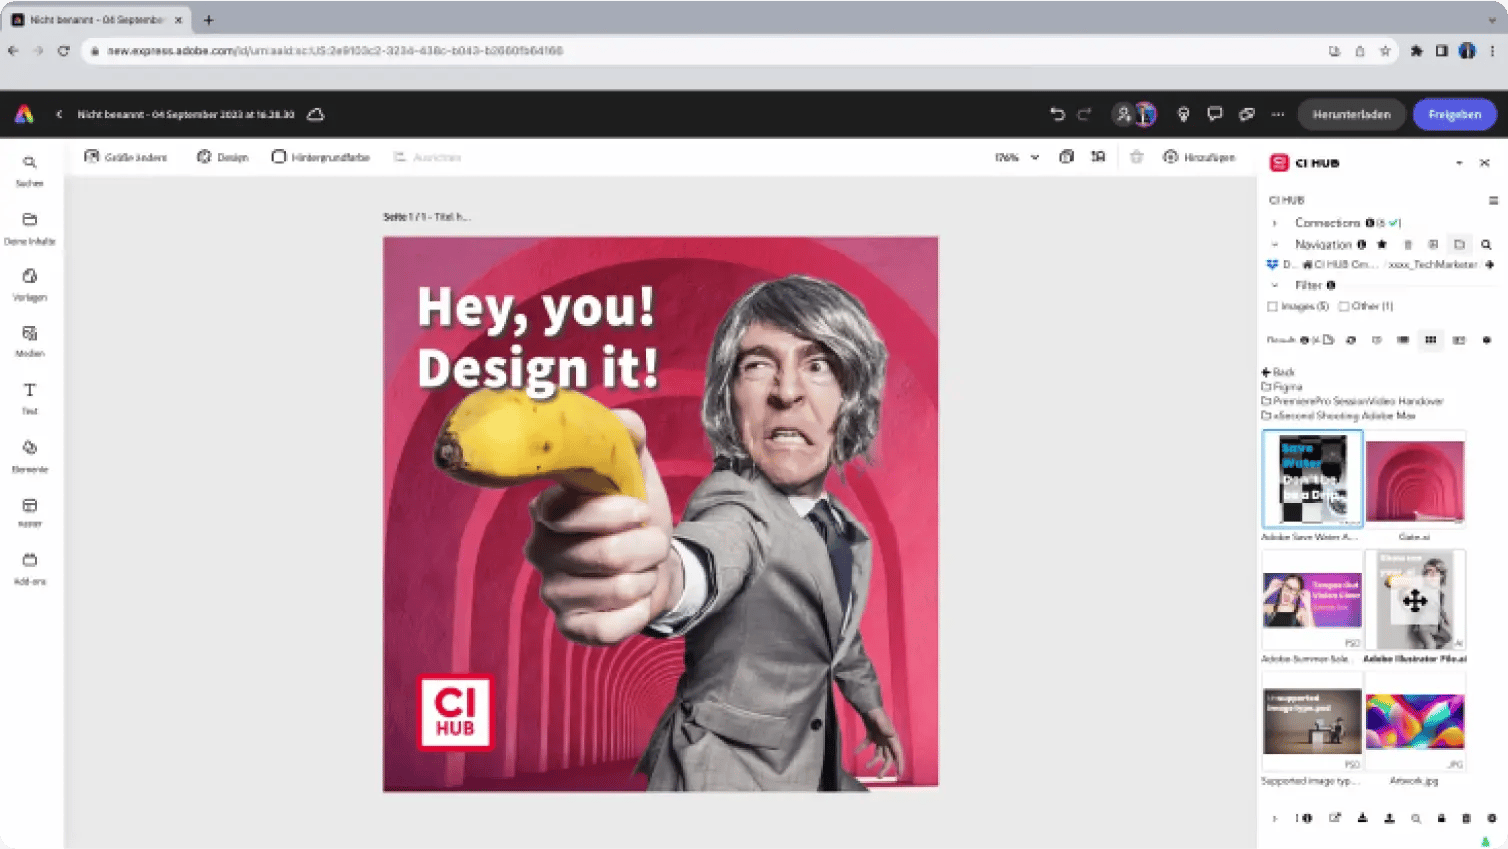The height and width of the screenshot is (849, 1508).
Task: Select the Gate.ai thumbnail
Action: [1415, 480]
